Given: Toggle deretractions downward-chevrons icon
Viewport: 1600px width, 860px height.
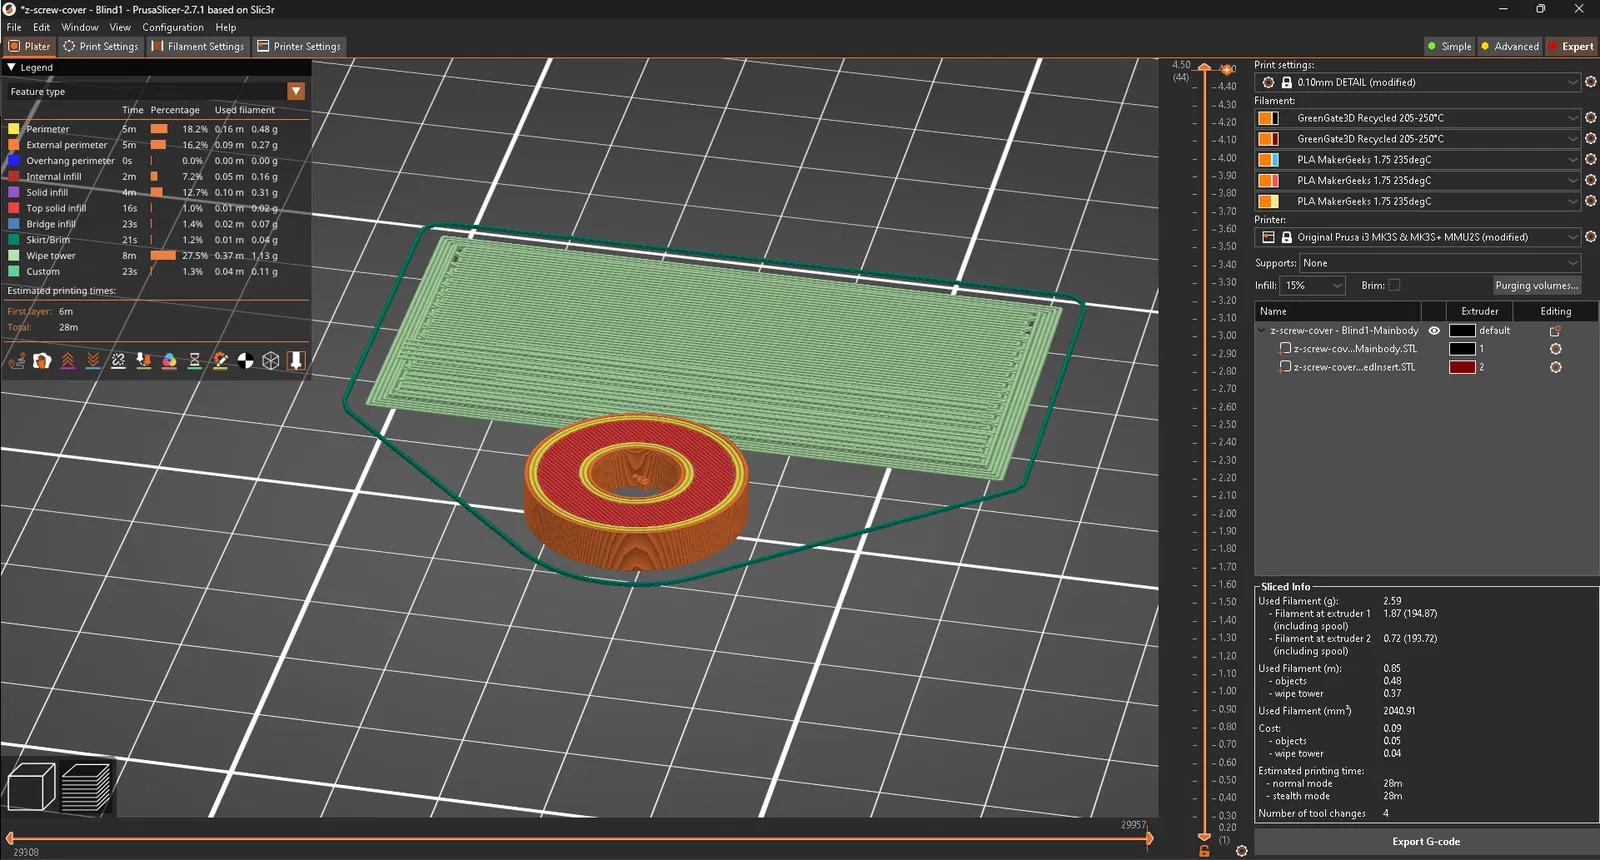Looking at the screenshot, I should pos(93,361).
